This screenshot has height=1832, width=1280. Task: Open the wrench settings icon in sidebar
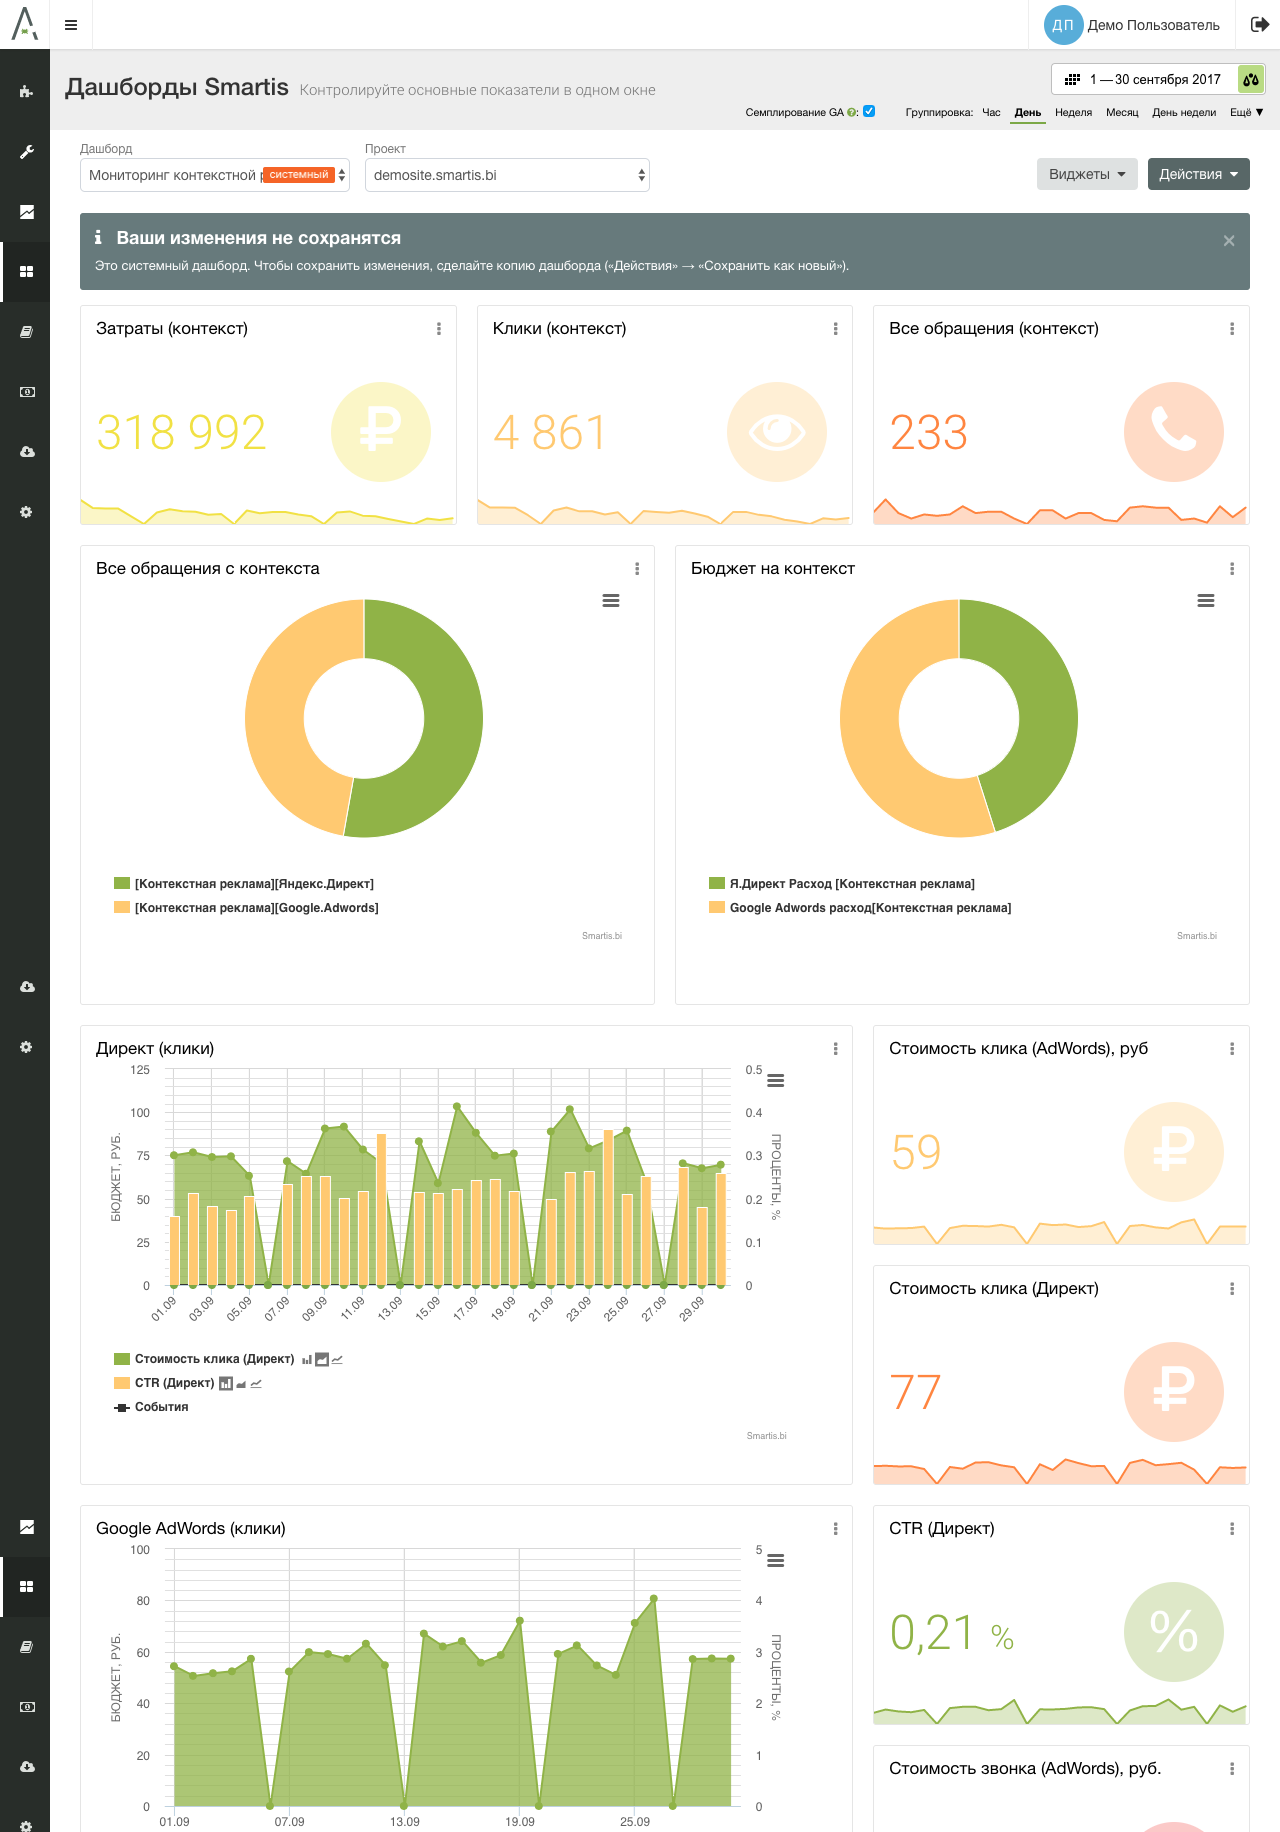click(26, 152)
